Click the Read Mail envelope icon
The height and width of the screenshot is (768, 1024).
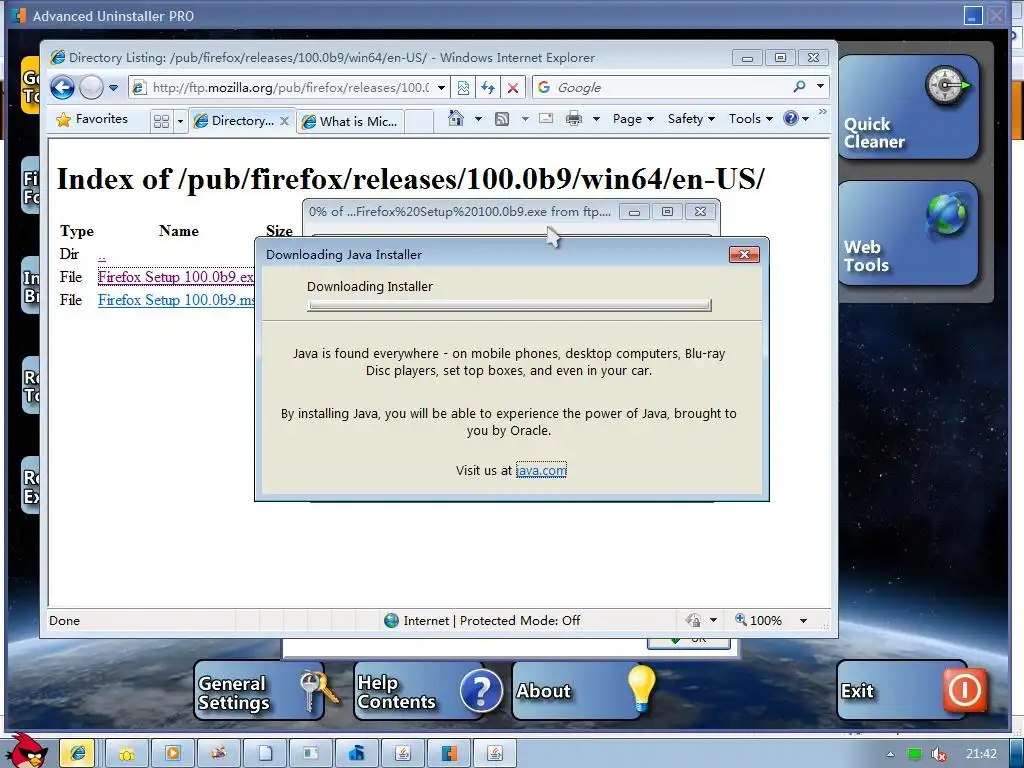(546, 118)
